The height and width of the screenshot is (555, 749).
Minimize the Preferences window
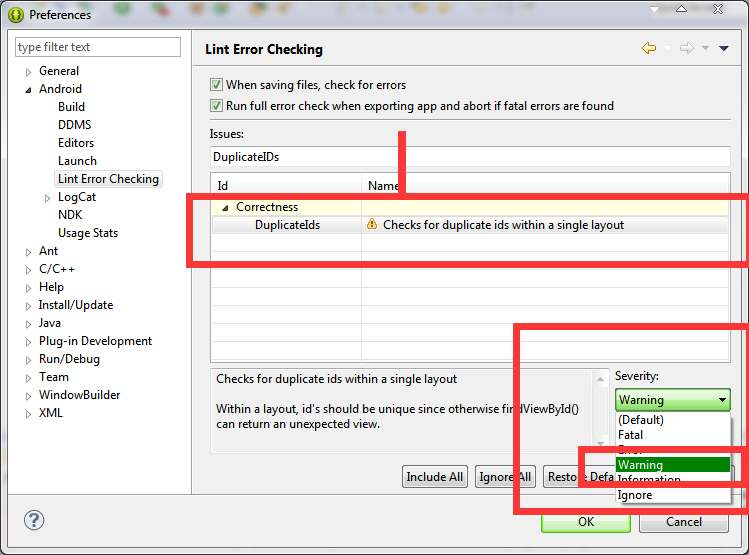pos(654,9)
